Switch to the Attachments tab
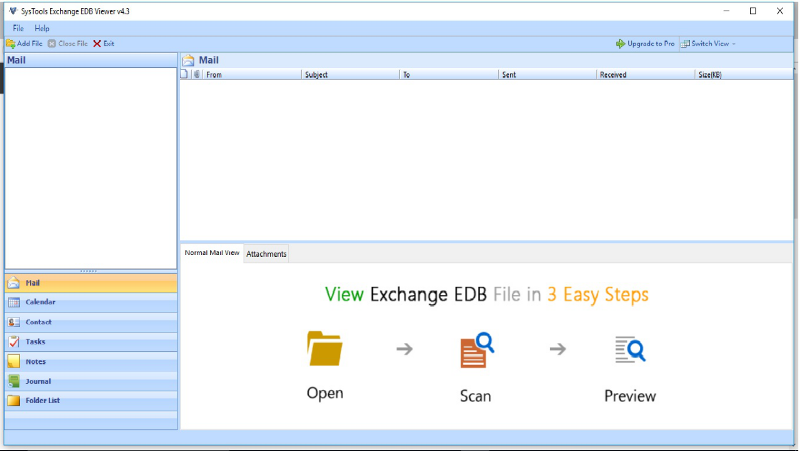 pos(266,254)
